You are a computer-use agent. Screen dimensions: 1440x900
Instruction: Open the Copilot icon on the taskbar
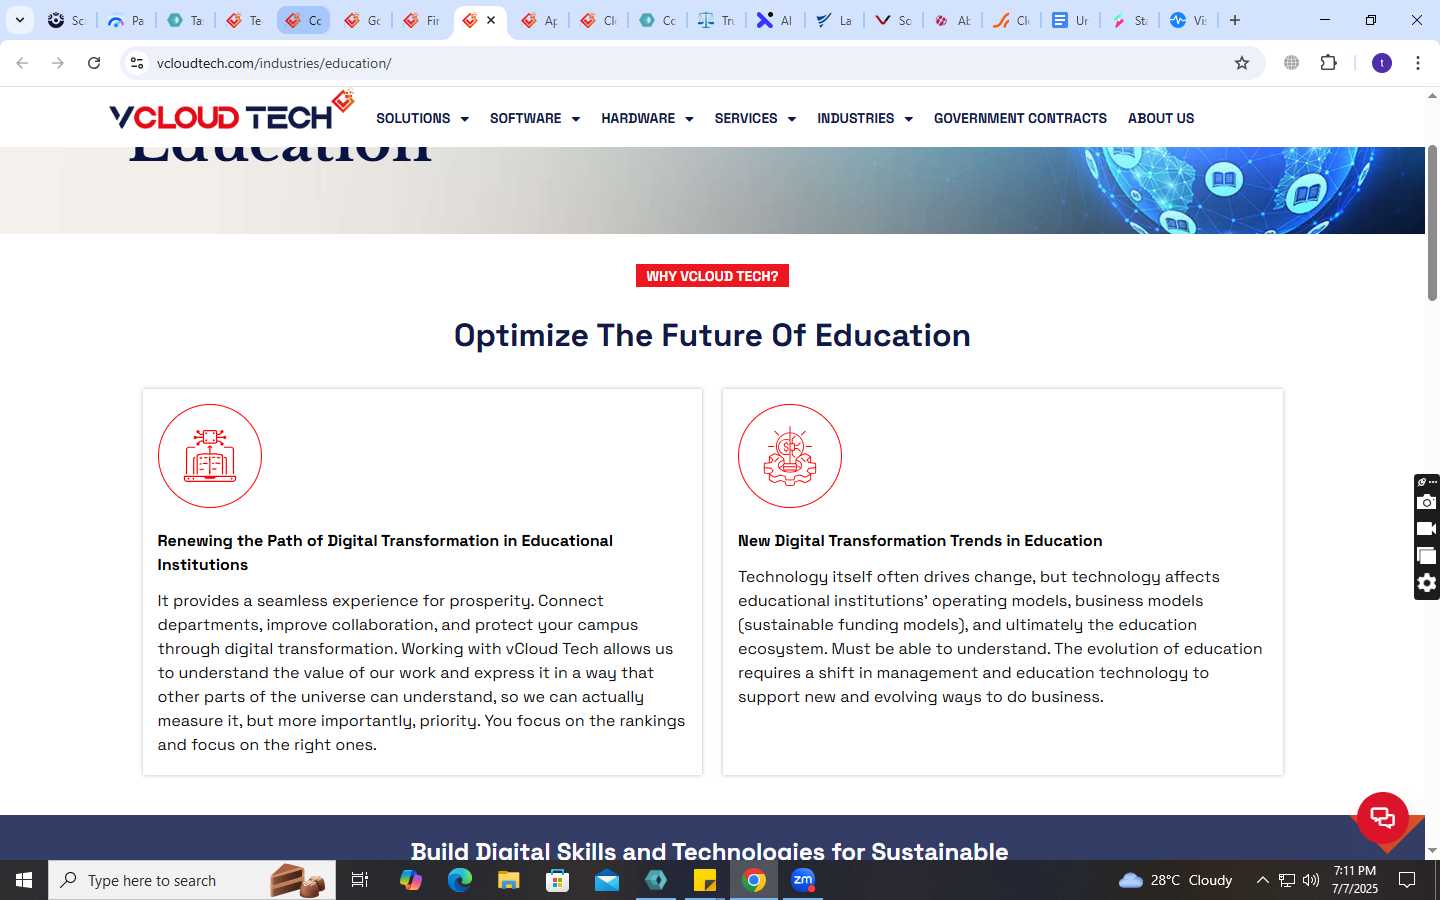point(411,880)
